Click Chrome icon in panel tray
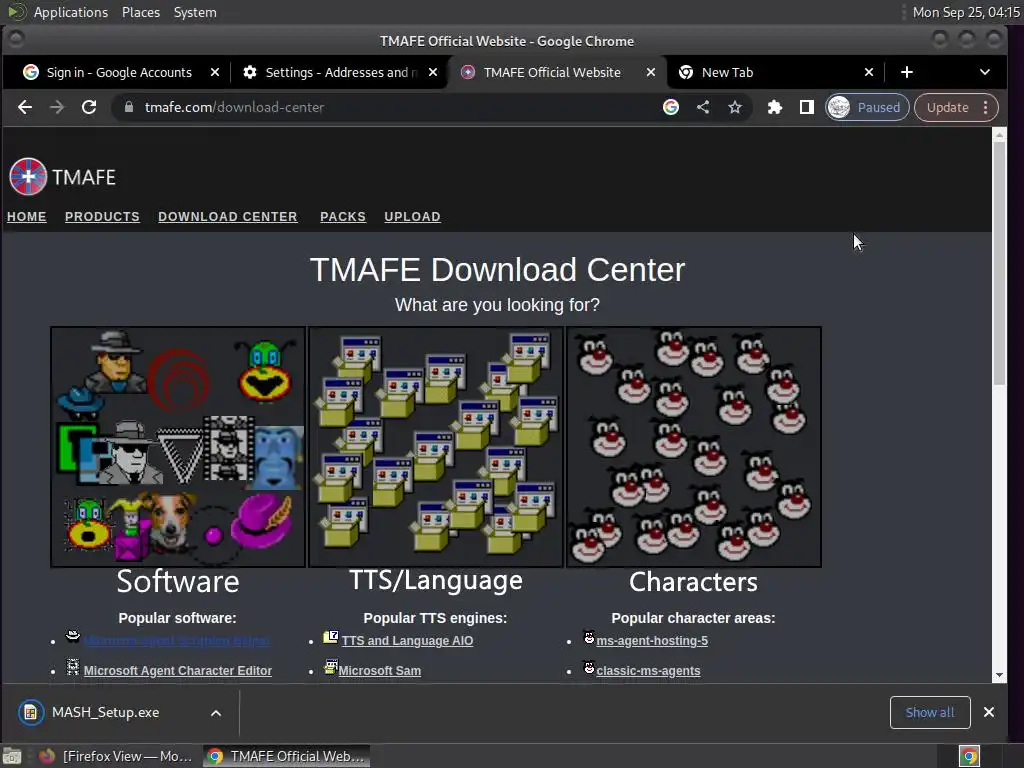1024x768 pixels. tap(969, 756)
